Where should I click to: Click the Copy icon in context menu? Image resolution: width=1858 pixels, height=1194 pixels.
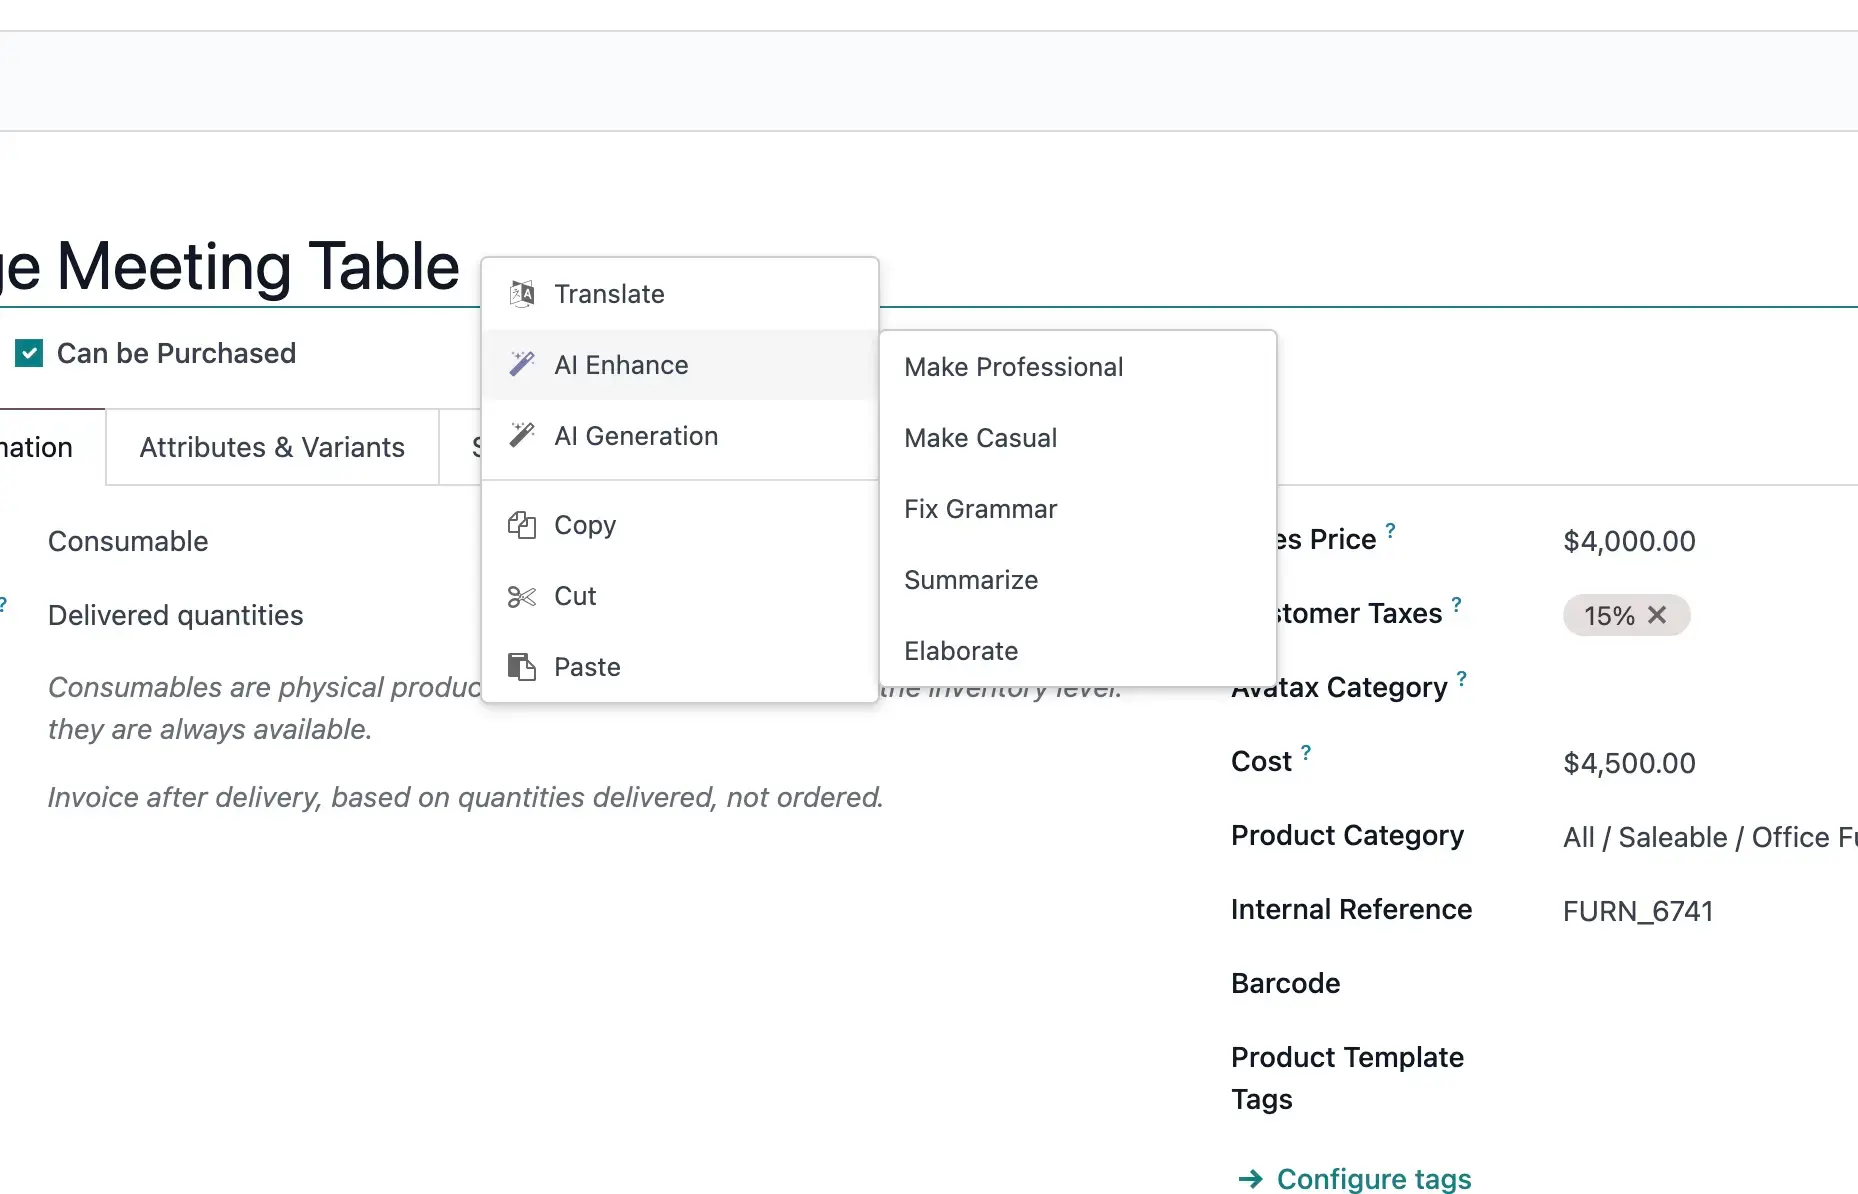point(522,525)
